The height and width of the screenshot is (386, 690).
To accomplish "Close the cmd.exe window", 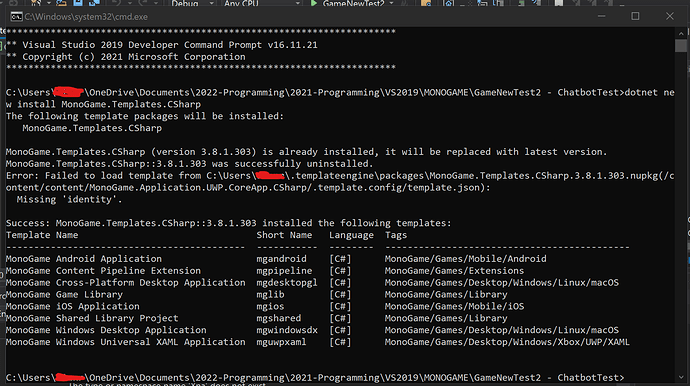I will (670, 16).
